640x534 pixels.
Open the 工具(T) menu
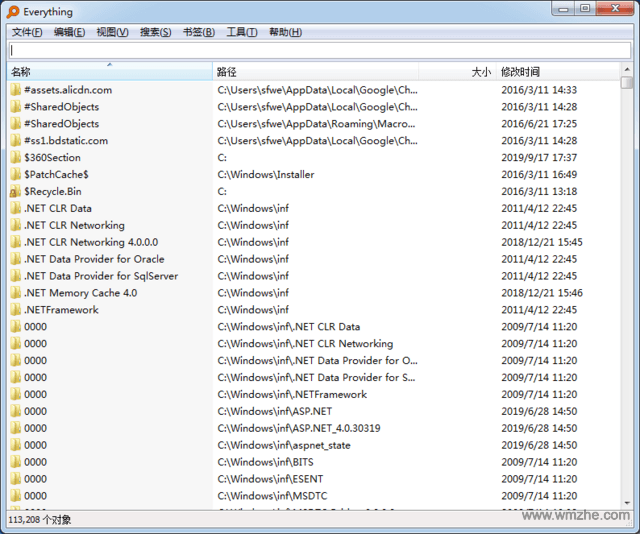click(242, 32)
